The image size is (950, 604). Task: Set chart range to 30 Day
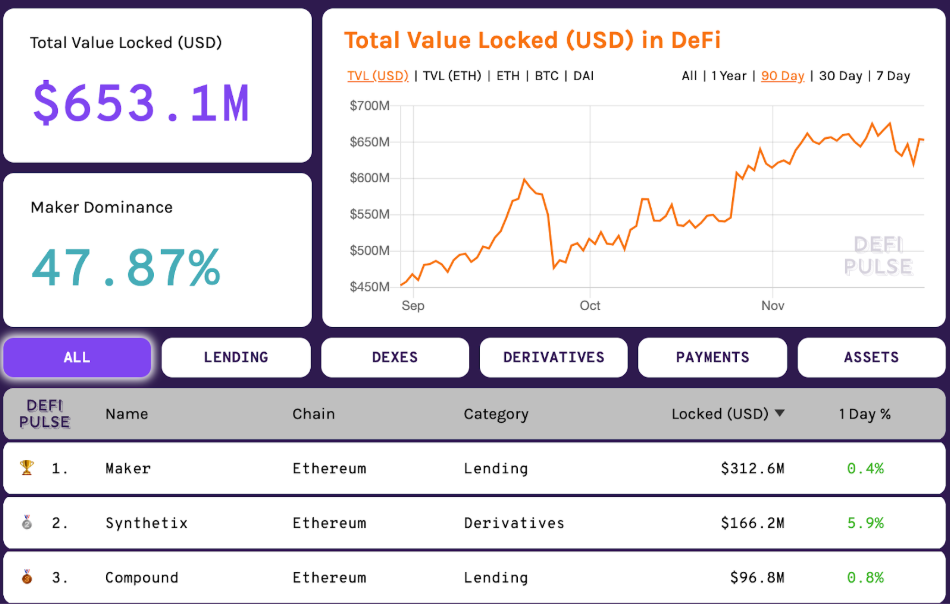pyautogui.click(x=840, y=76)
